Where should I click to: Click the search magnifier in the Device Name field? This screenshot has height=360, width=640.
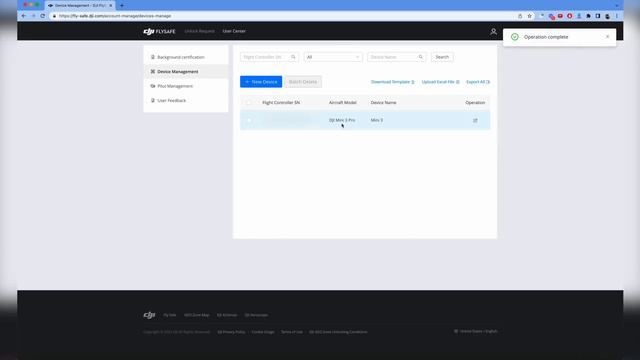(x=420, y=57)
